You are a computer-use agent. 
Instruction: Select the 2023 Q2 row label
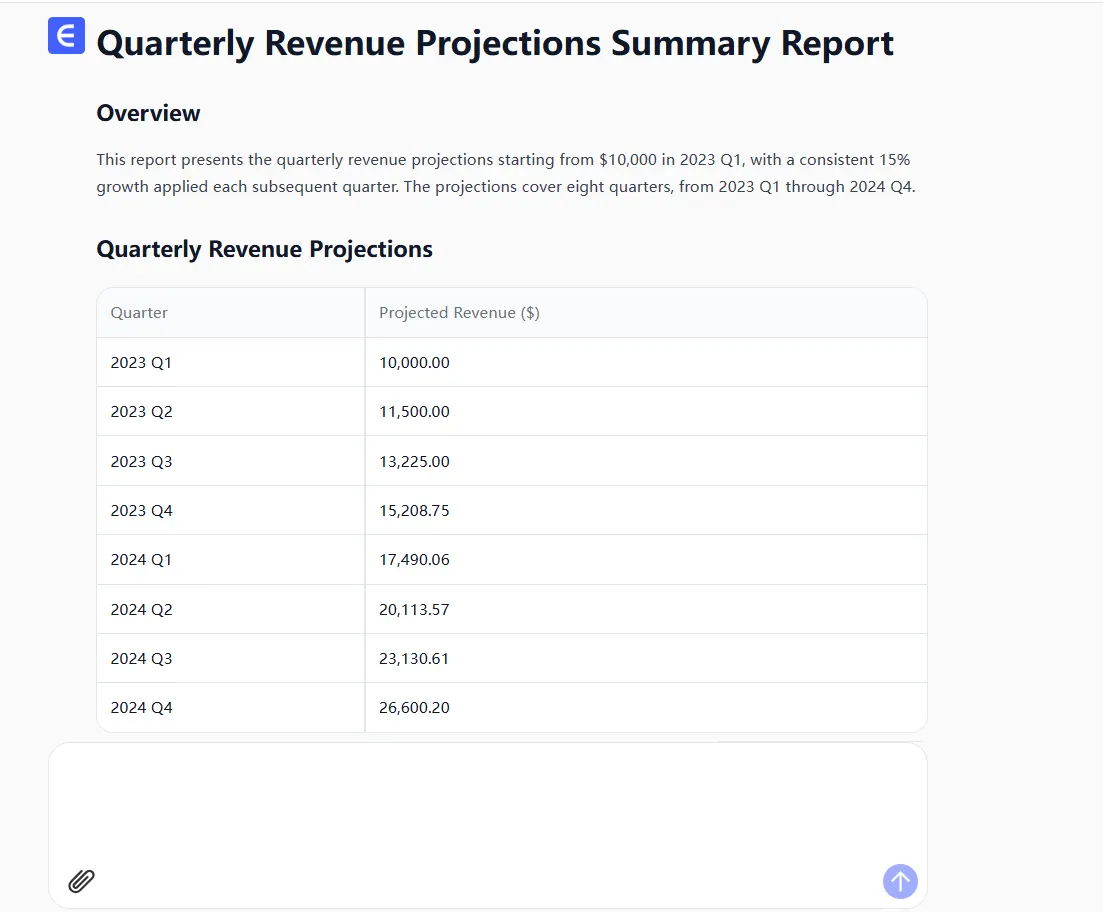141,412
